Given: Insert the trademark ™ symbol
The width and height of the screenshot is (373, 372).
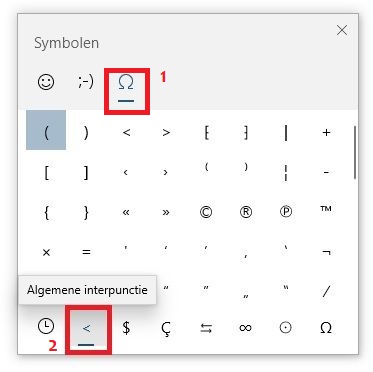Looking at the screenshot, I should pyautogui.click(x=326, y=209).
